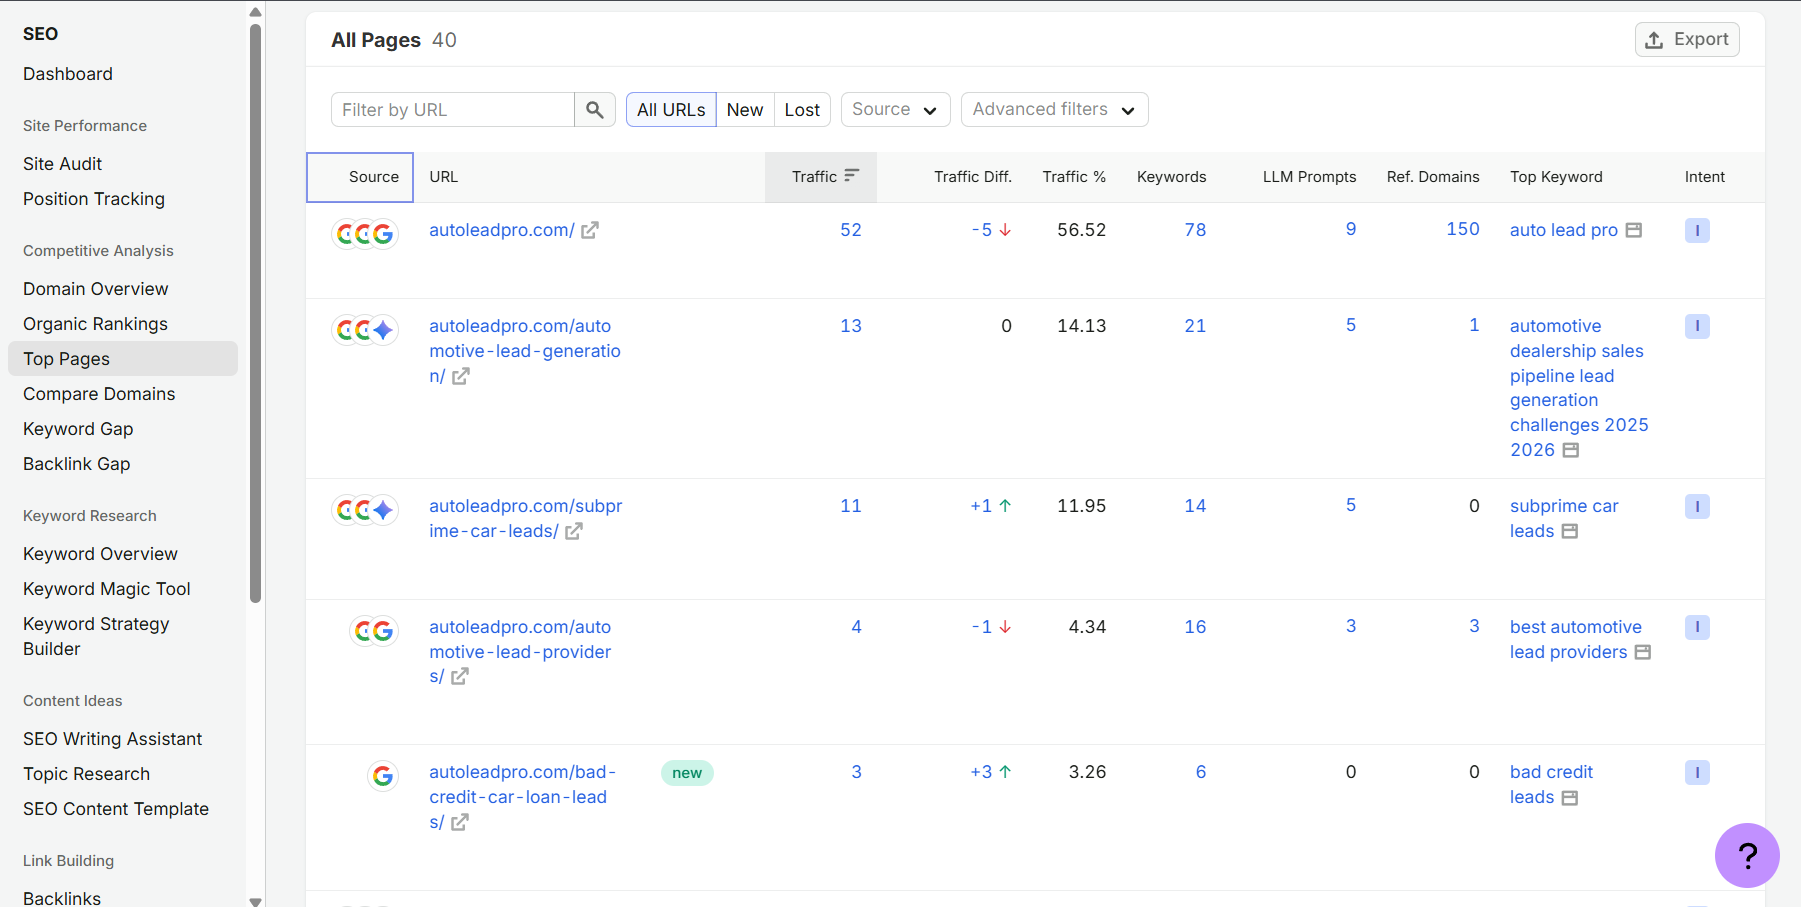Click source icons in autoleadpro.com/ row
The height and width of the screenshot is (907, 1801).
(x=365, y=234)
